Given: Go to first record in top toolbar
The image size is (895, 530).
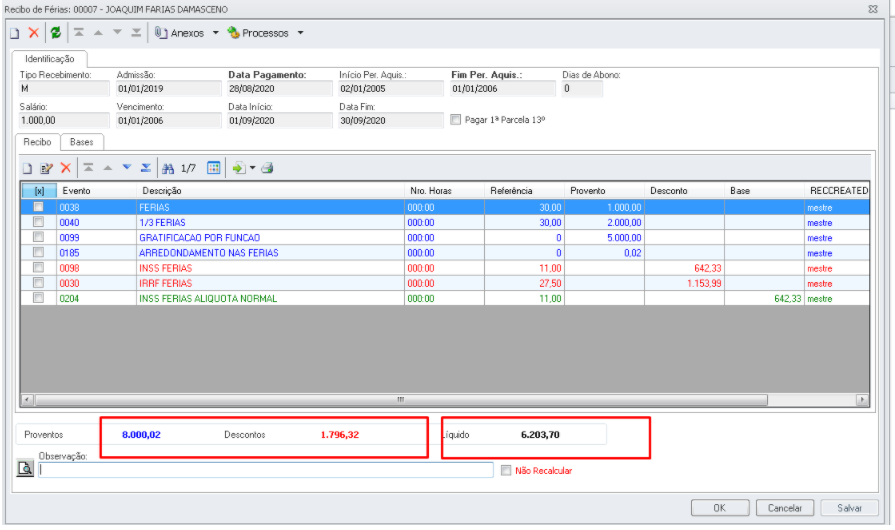Looking at the screenshot, I should coord(79,33).
